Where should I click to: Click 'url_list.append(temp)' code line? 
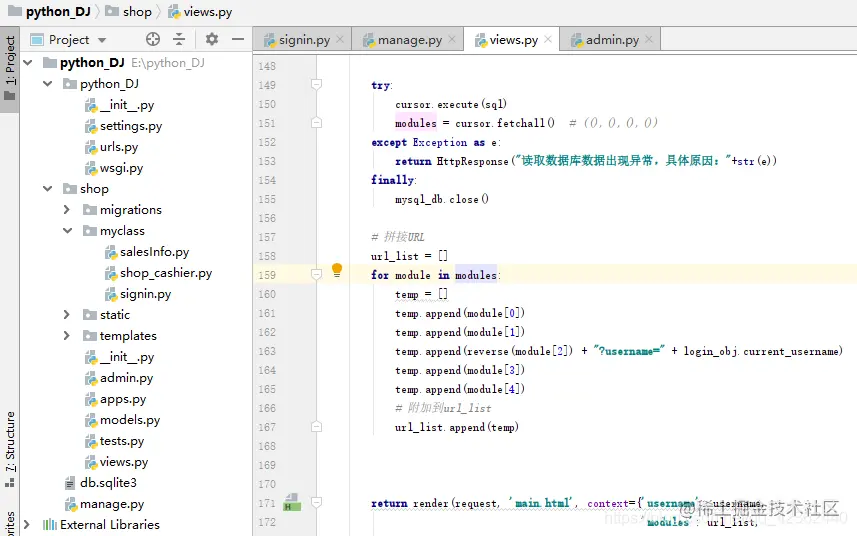pos(456,427)
